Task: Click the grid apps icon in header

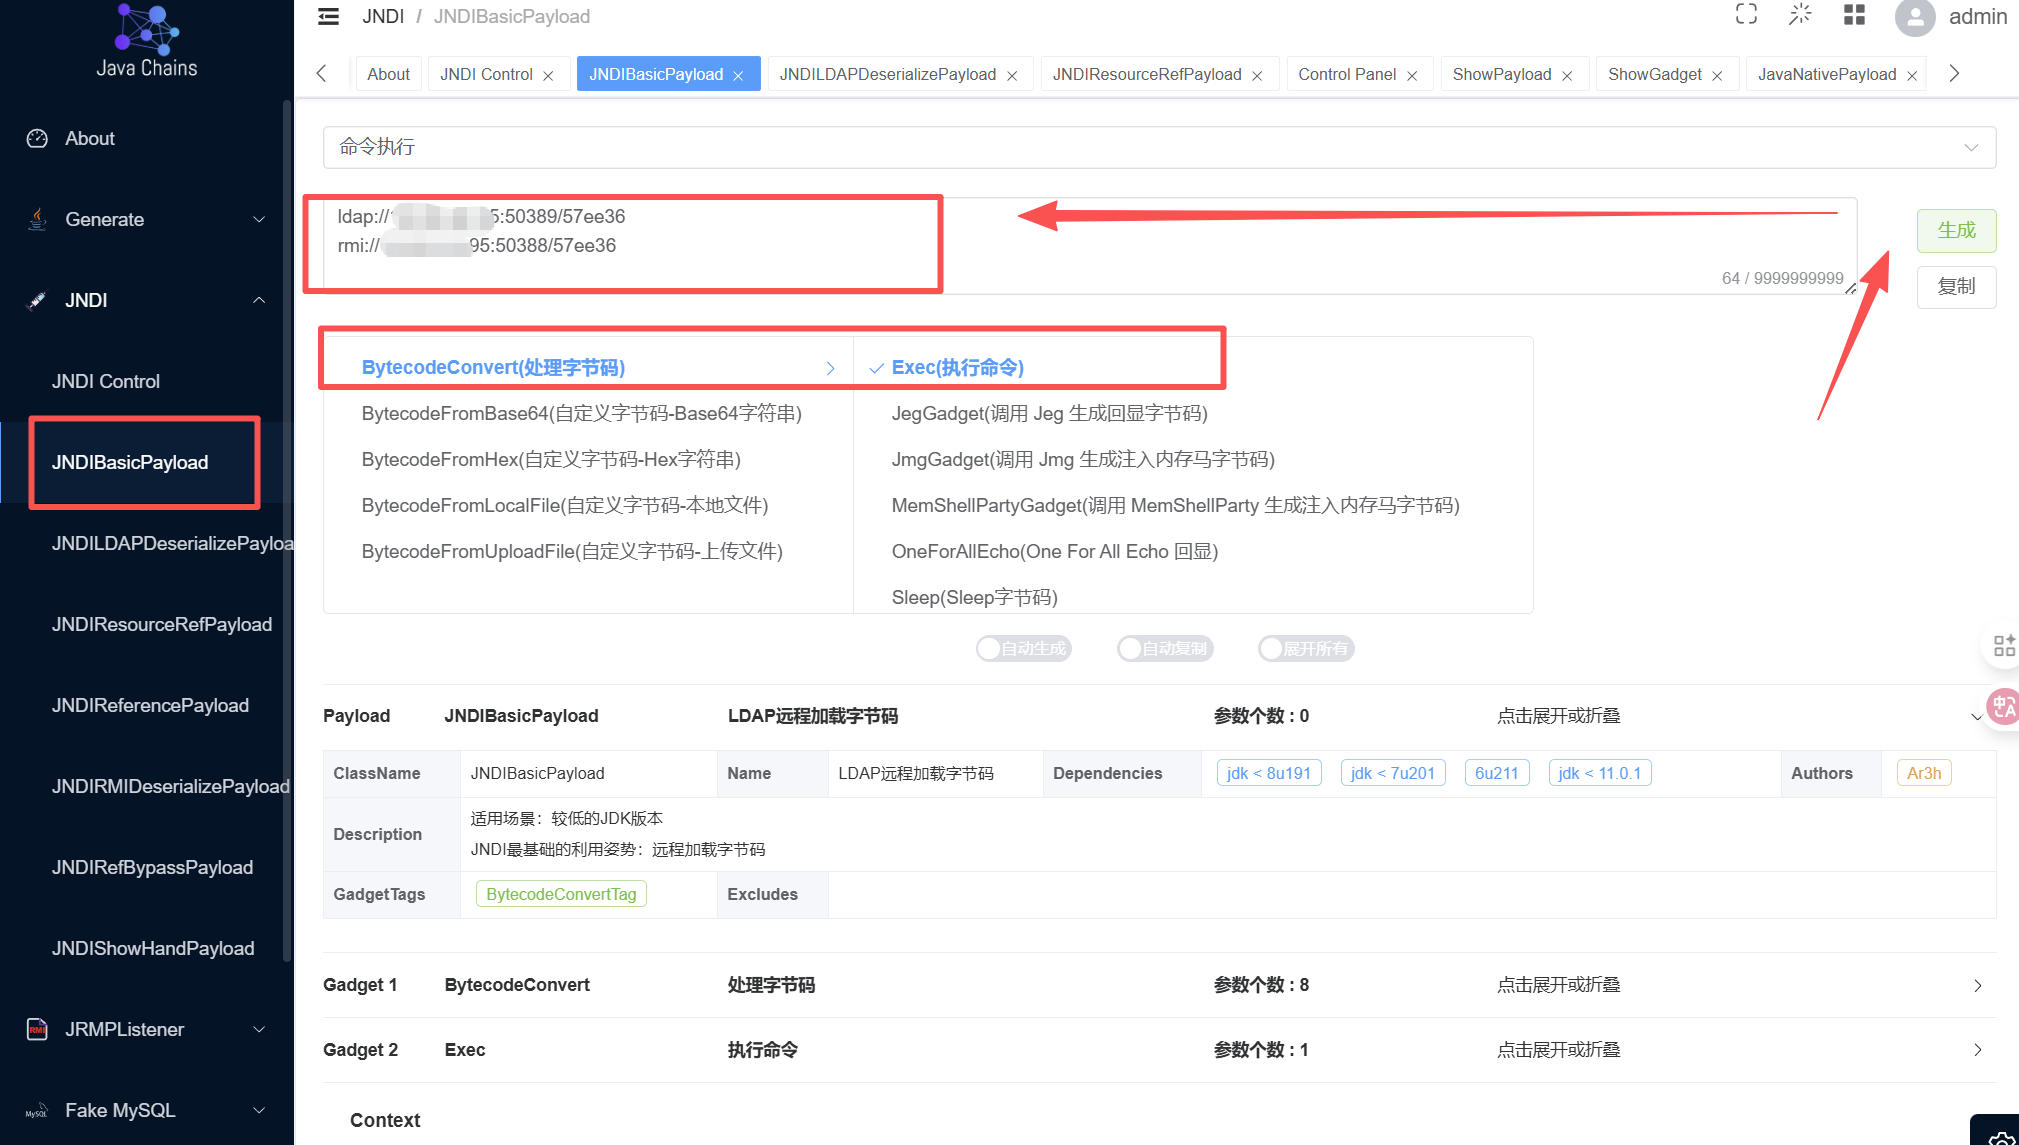Action: tap(1854, 14)
